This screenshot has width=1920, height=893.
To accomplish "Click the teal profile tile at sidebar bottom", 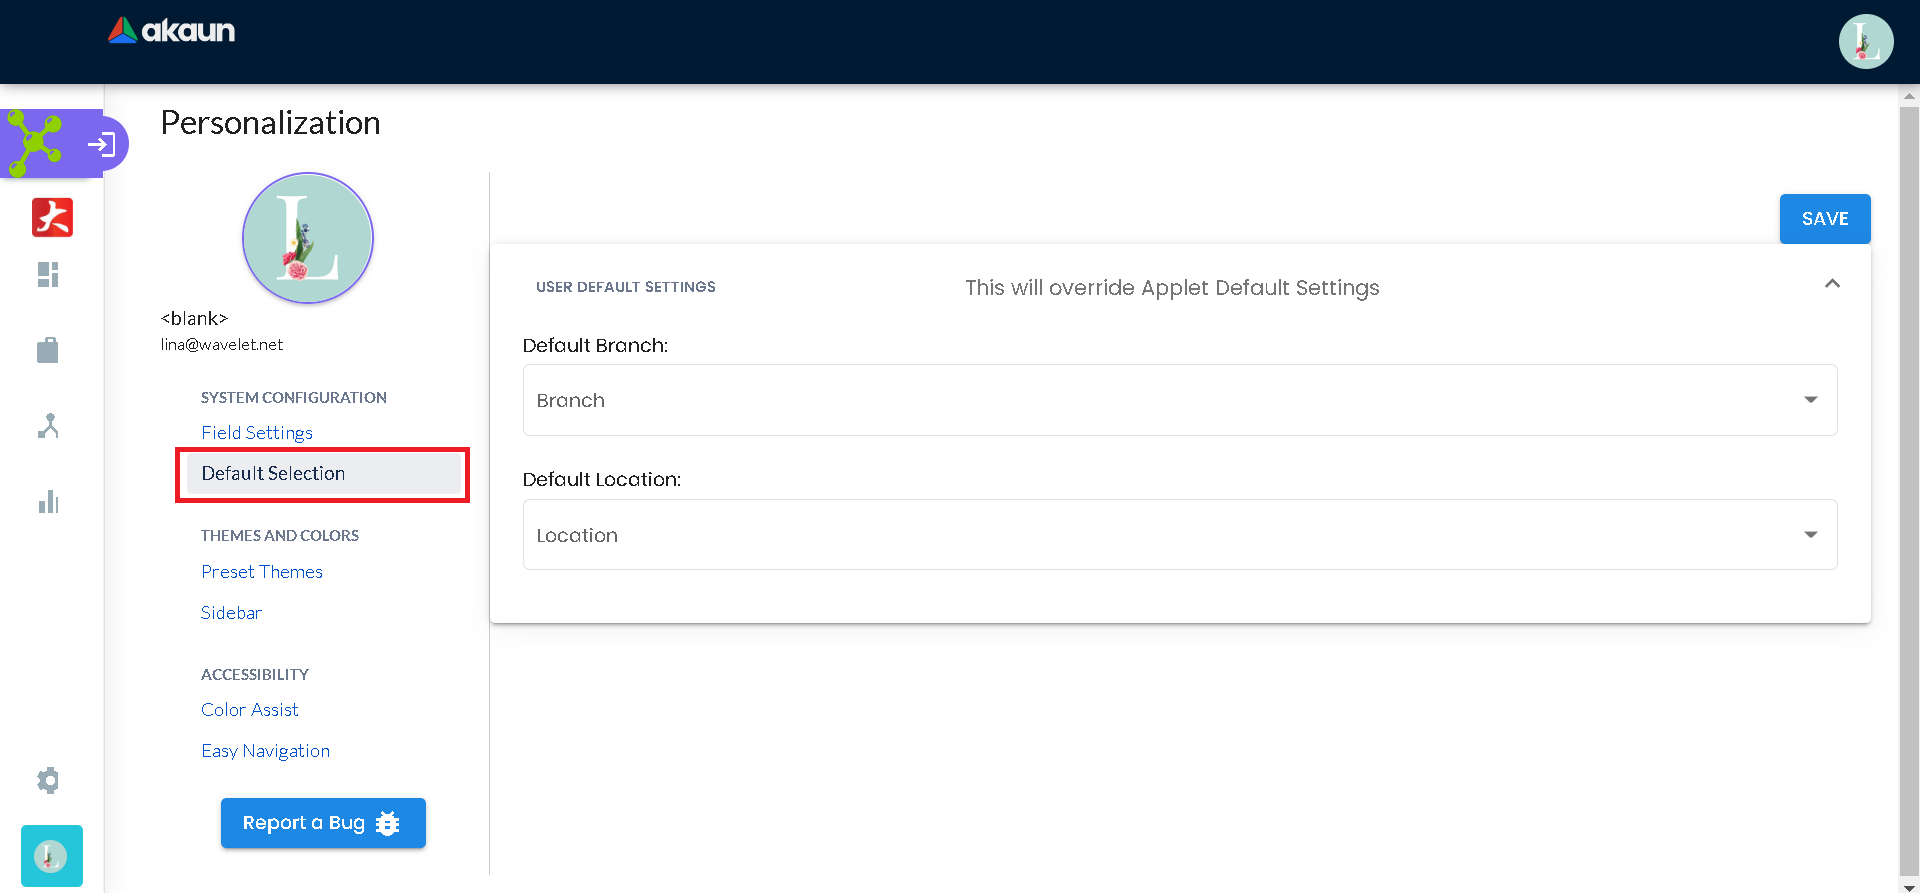I will point(52,856).
